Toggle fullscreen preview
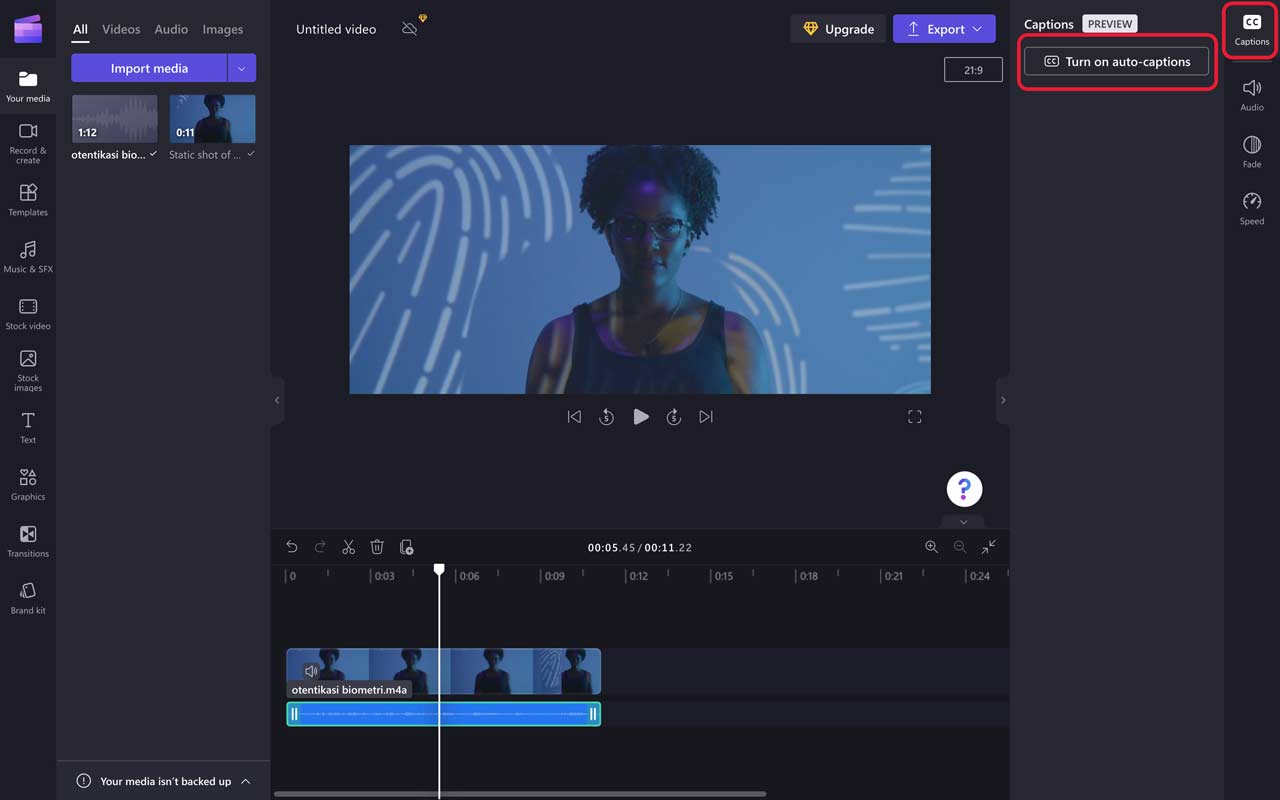 914,417
